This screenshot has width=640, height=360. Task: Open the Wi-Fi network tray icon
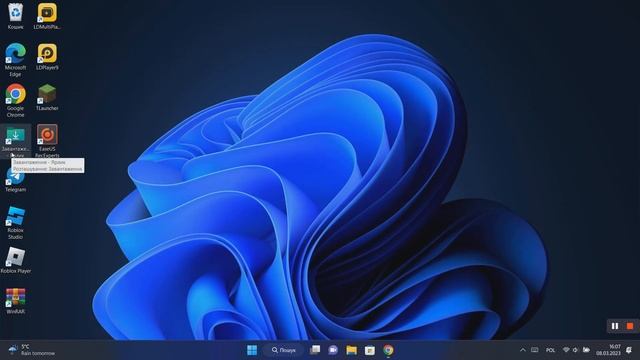(x=566, y=350)
